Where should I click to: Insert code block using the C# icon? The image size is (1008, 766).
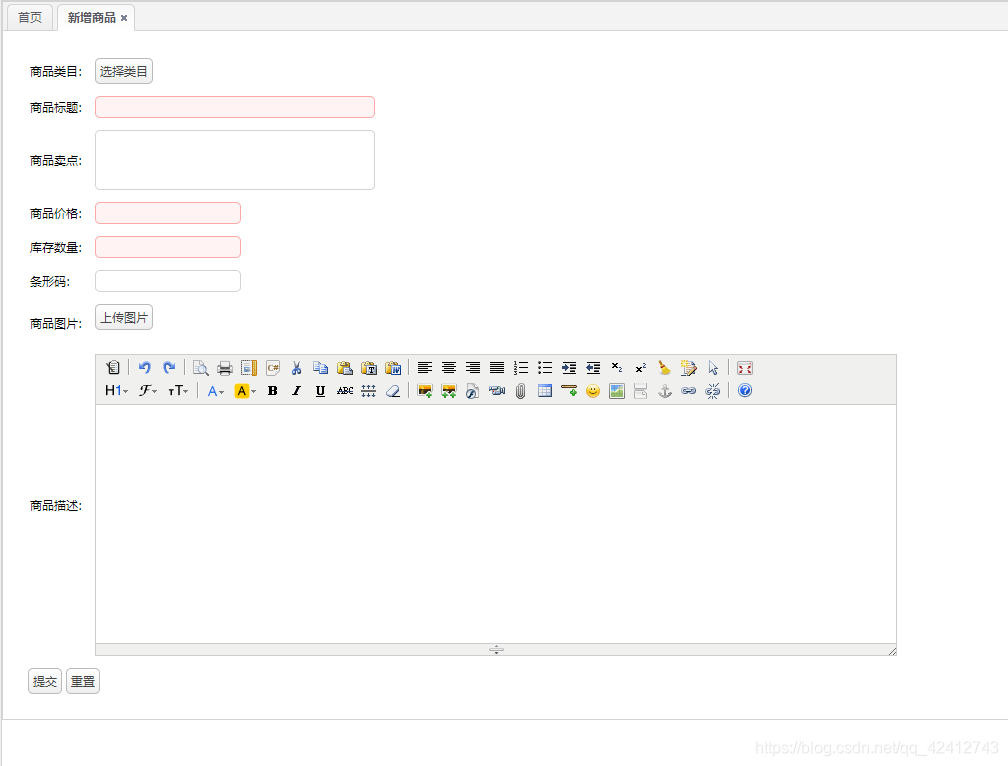coord(273,368)
